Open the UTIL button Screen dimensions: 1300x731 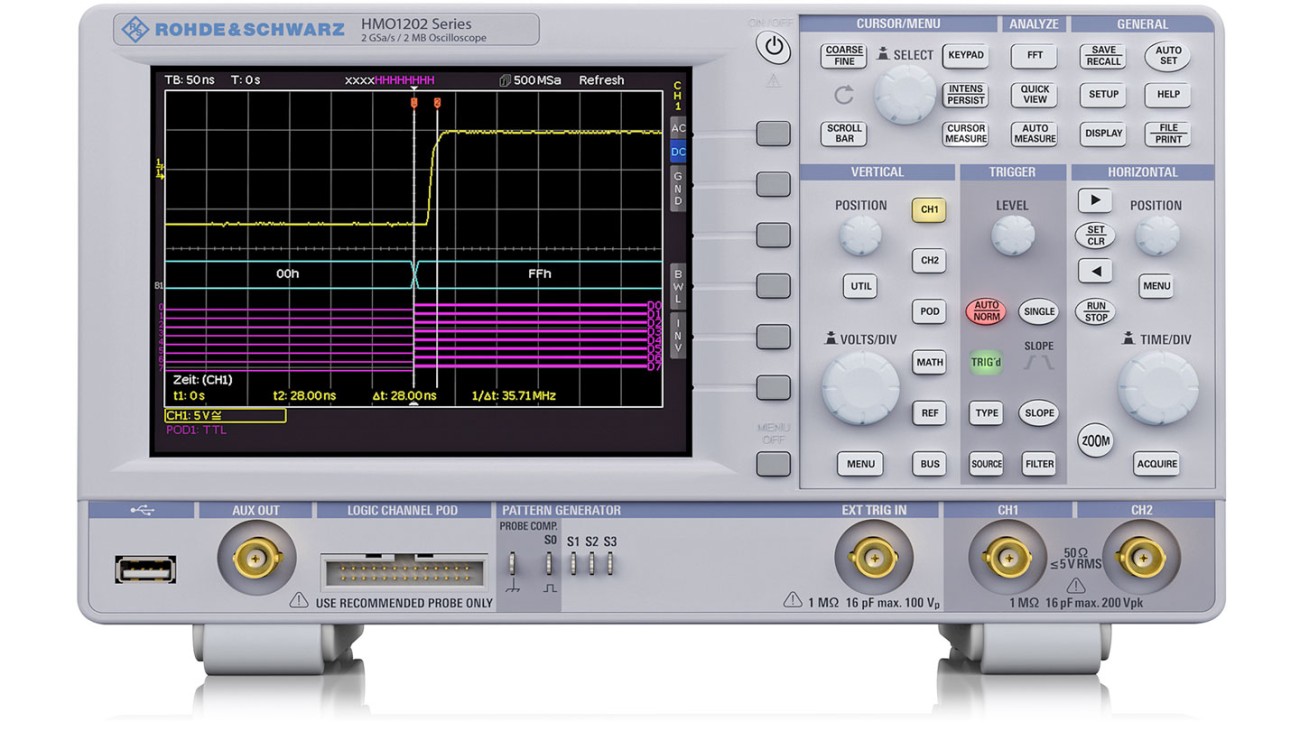click(x=860, y=286)
